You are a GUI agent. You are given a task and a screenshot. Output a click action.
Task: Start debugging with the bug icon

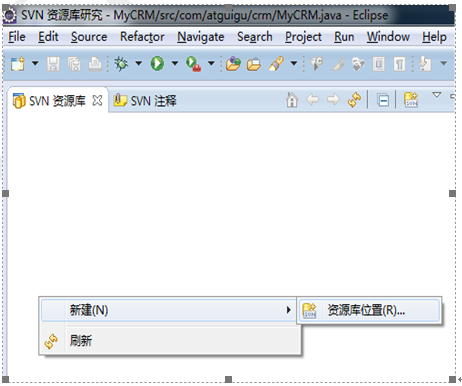coord(121,63)
